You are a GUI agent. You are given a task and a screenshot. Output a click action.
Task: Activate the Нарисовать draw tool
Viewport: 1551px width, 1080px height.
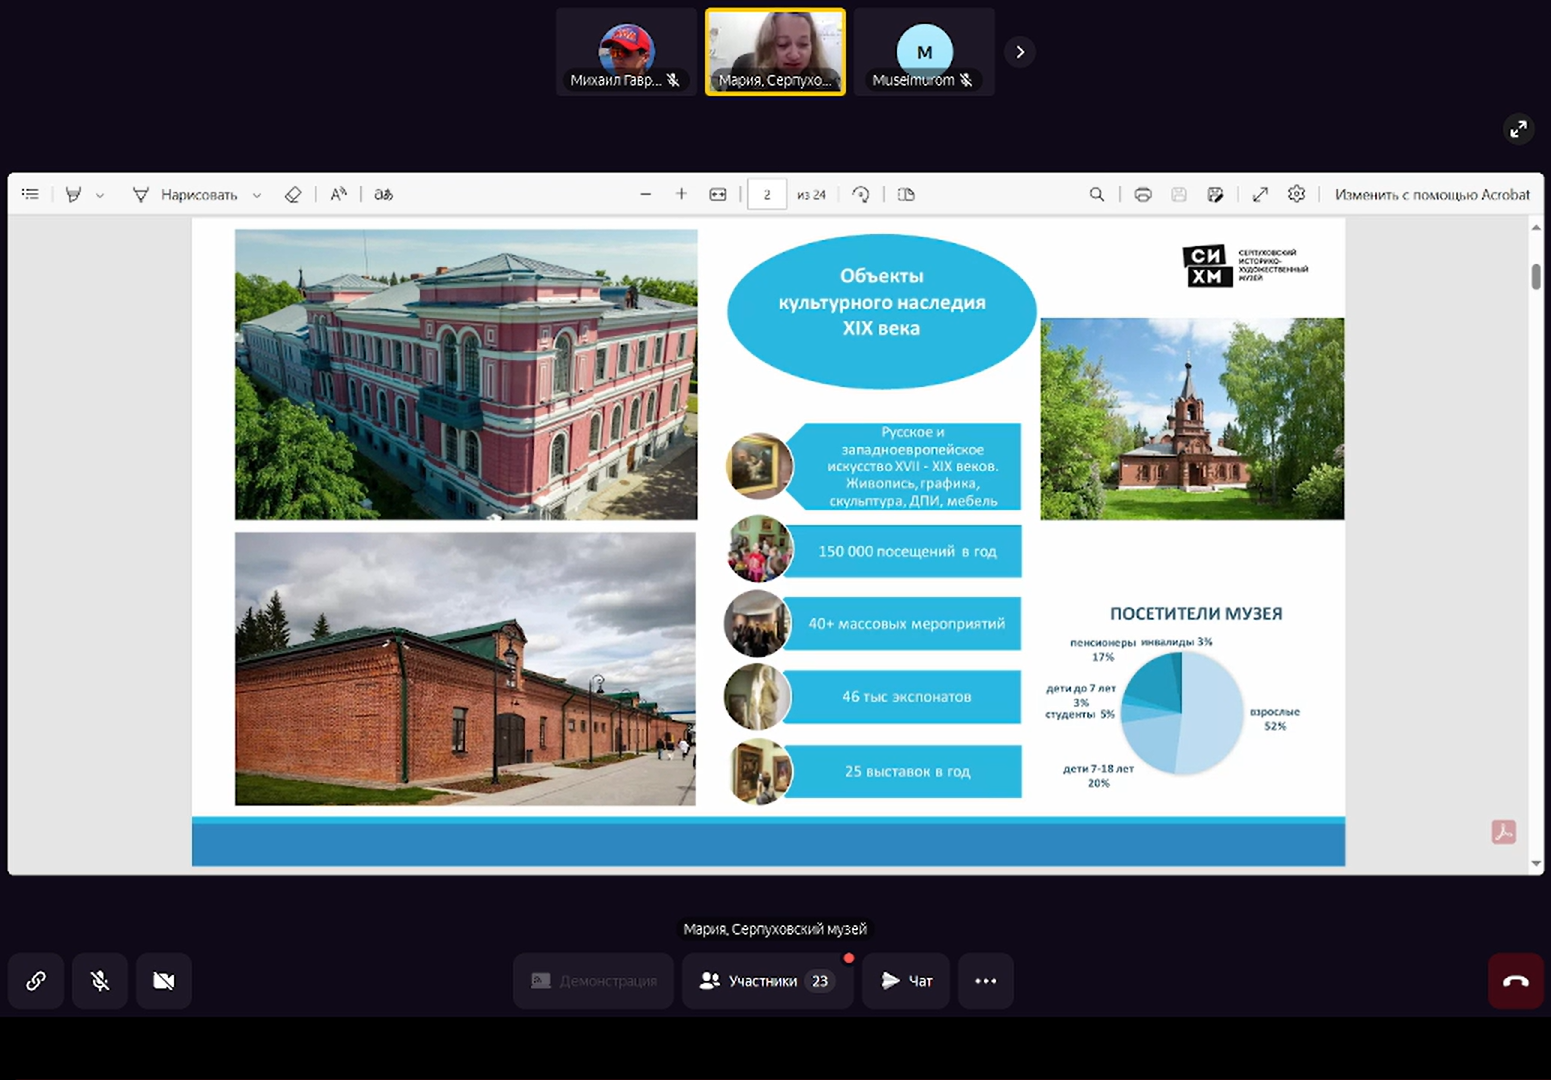point(185,194)
